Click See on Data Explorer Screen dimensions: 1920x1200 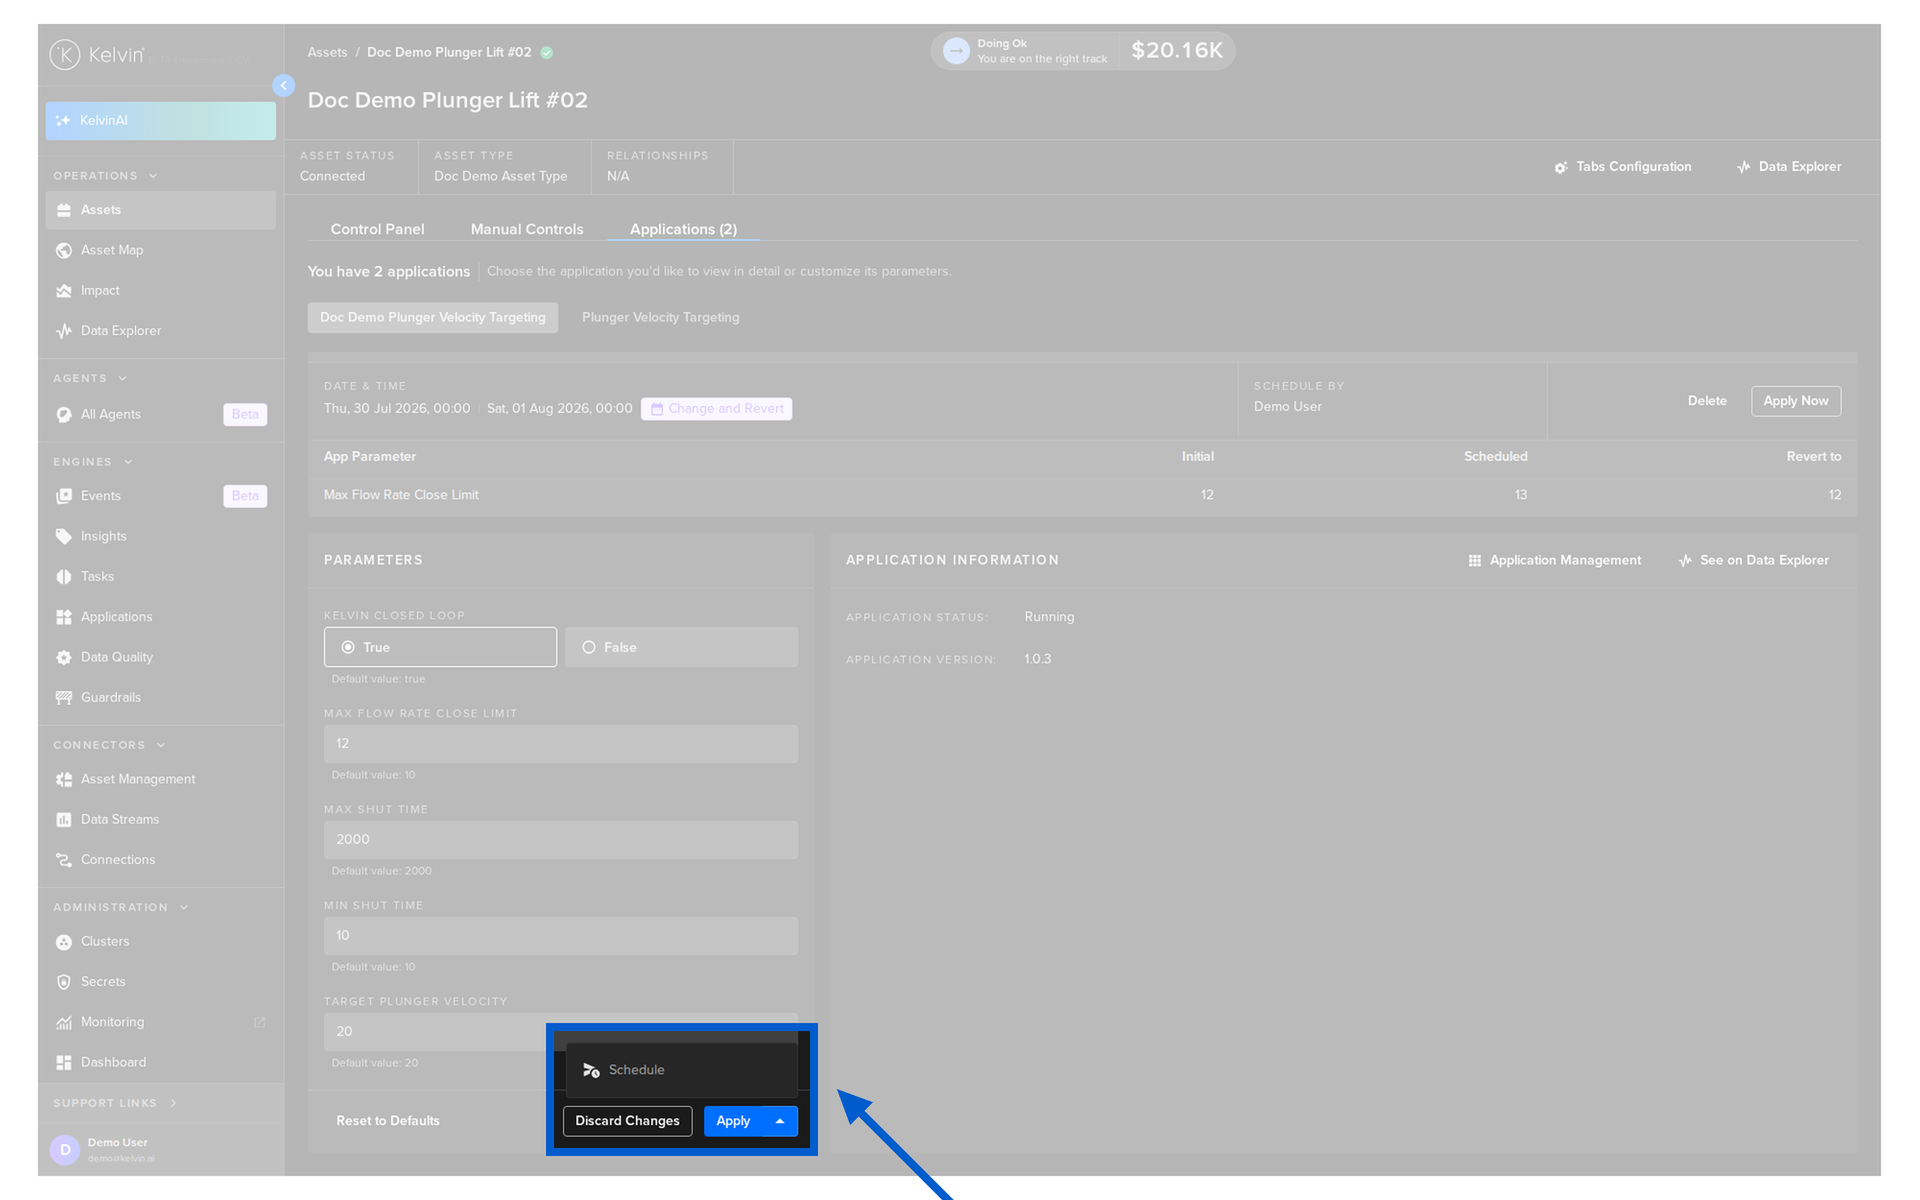click(x=1753, y=561)
